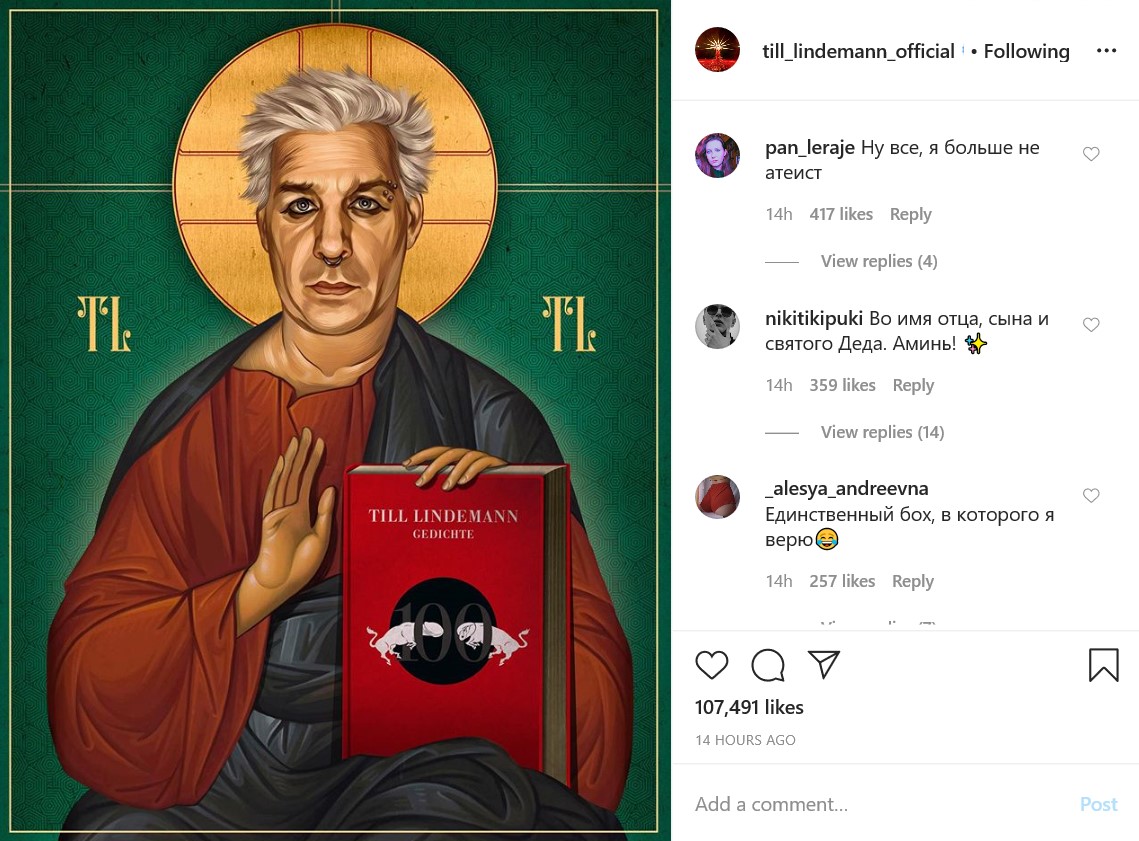Expand View replies (4) under pan_leraje
The height and width of the screenshot is (841, 1139).
coord(879,261)
